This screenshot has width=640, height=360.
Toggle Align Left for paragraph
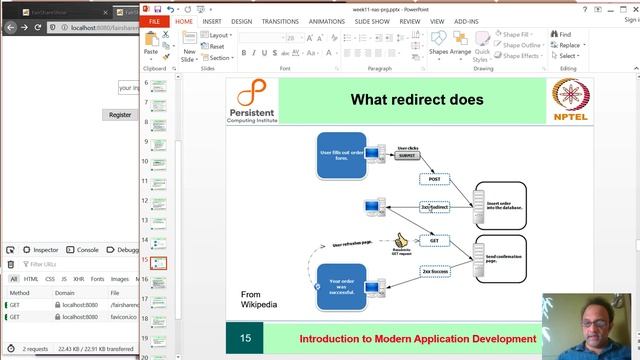(x=347, y=53)
